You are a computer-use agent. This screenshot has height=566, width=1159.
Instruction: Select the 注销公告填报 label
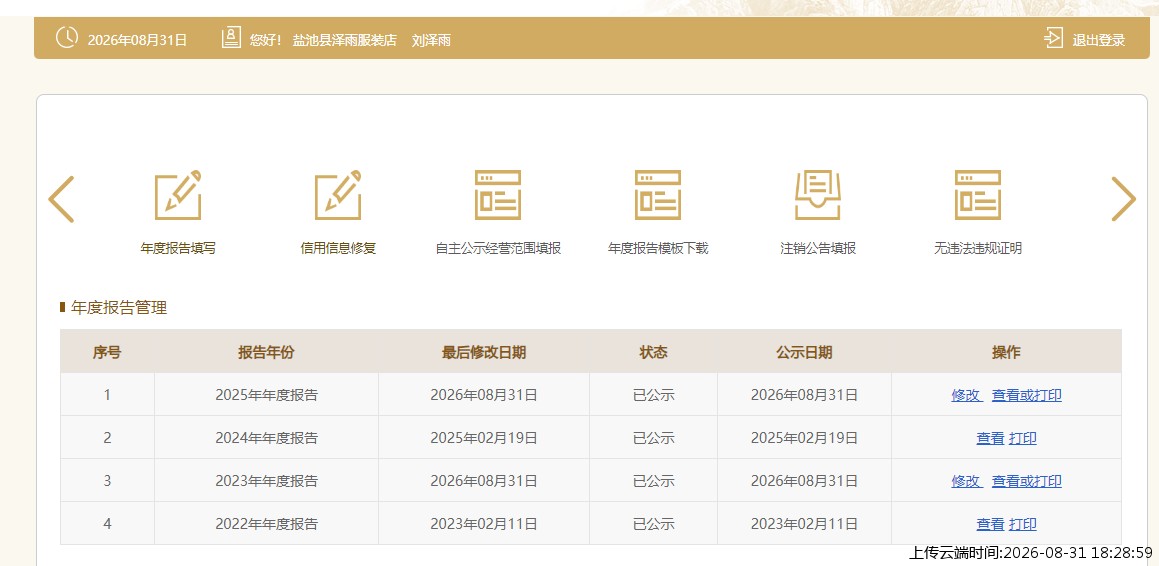click(x=818, y=248)
